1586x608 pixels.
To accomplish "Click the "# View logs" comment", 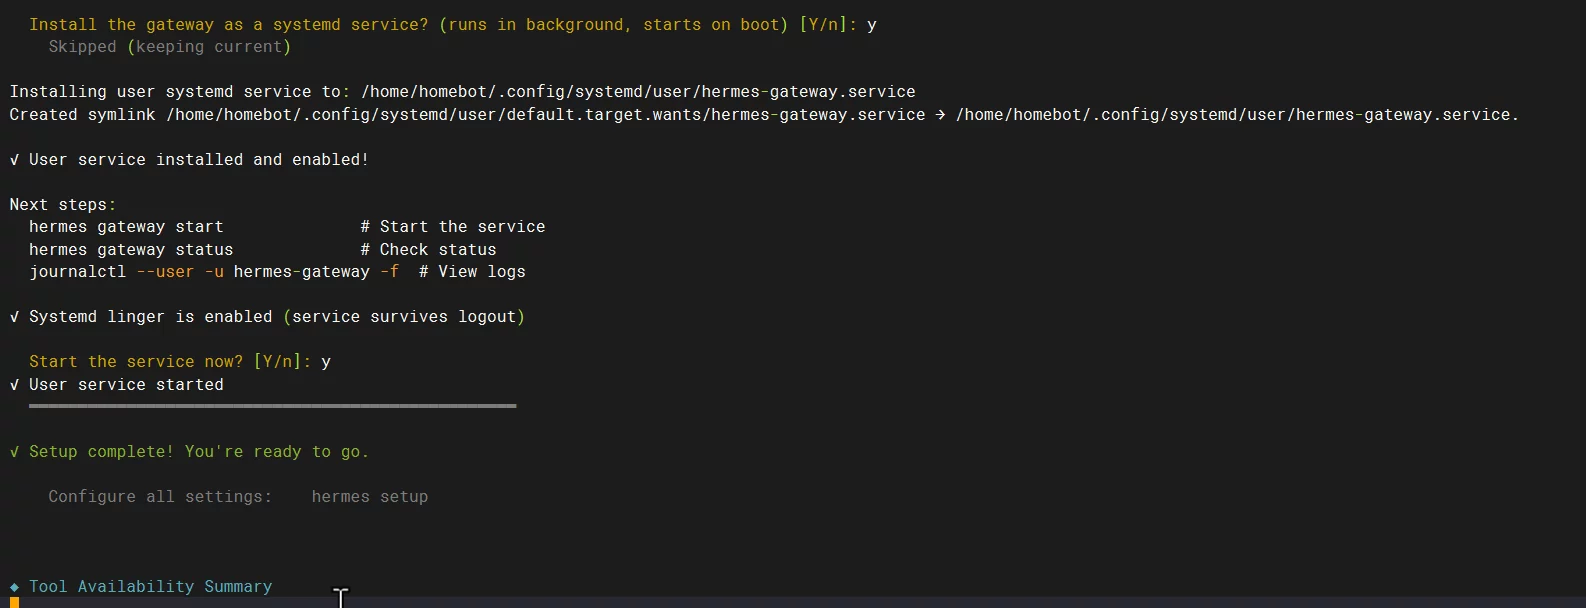I will click(472, 272).
